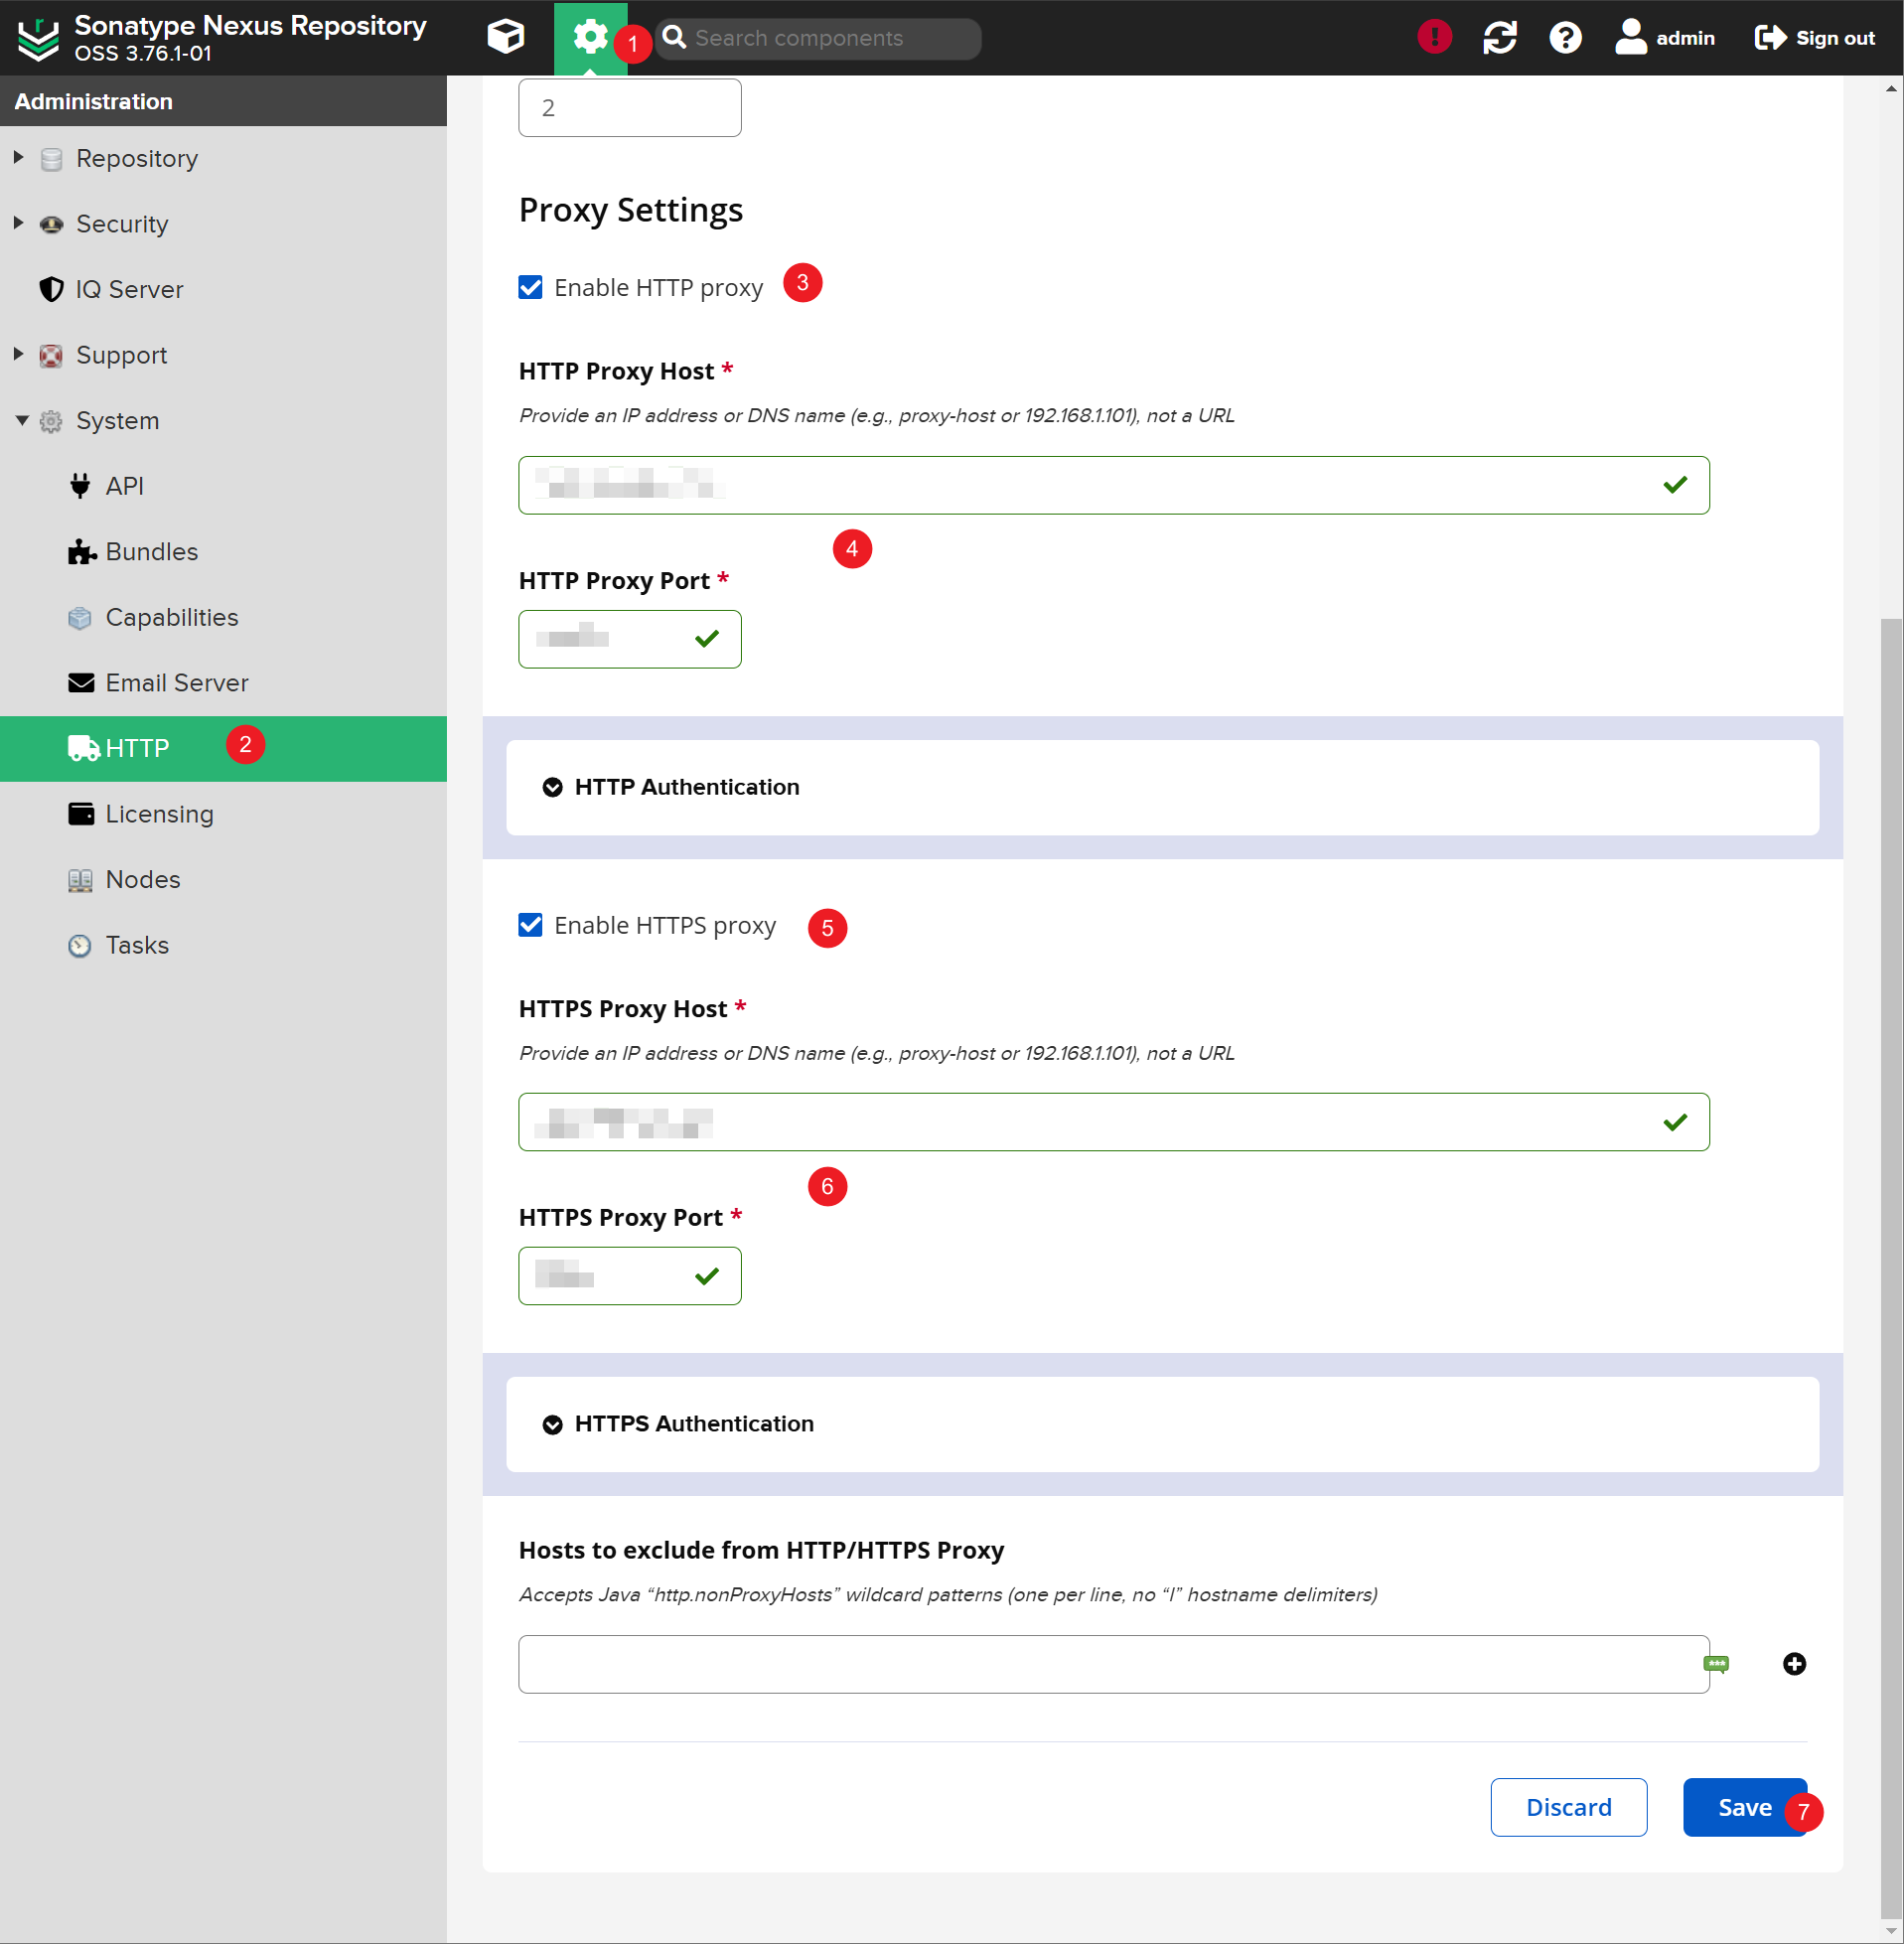
Task: Click the Proxy Settings heading
Action: click(630, 210)
